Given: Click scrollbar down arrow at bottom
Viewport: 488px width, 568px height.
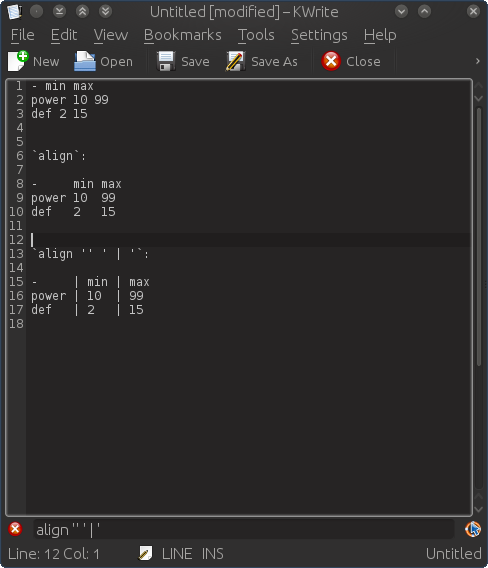Looking at the screenshot, I should click(479, 509).
